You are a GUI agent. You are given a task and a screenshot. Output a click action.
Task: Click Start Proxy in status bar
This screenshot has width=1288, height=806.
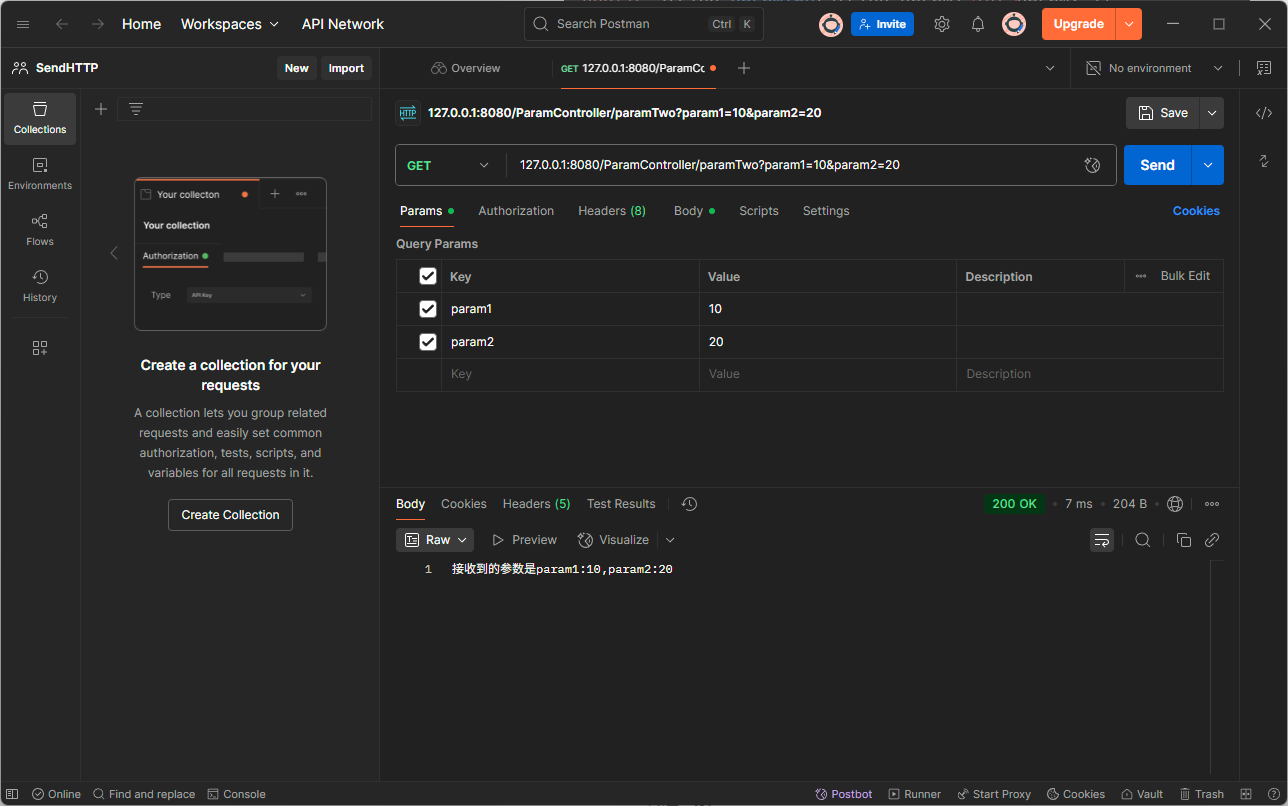coord(993,794)
